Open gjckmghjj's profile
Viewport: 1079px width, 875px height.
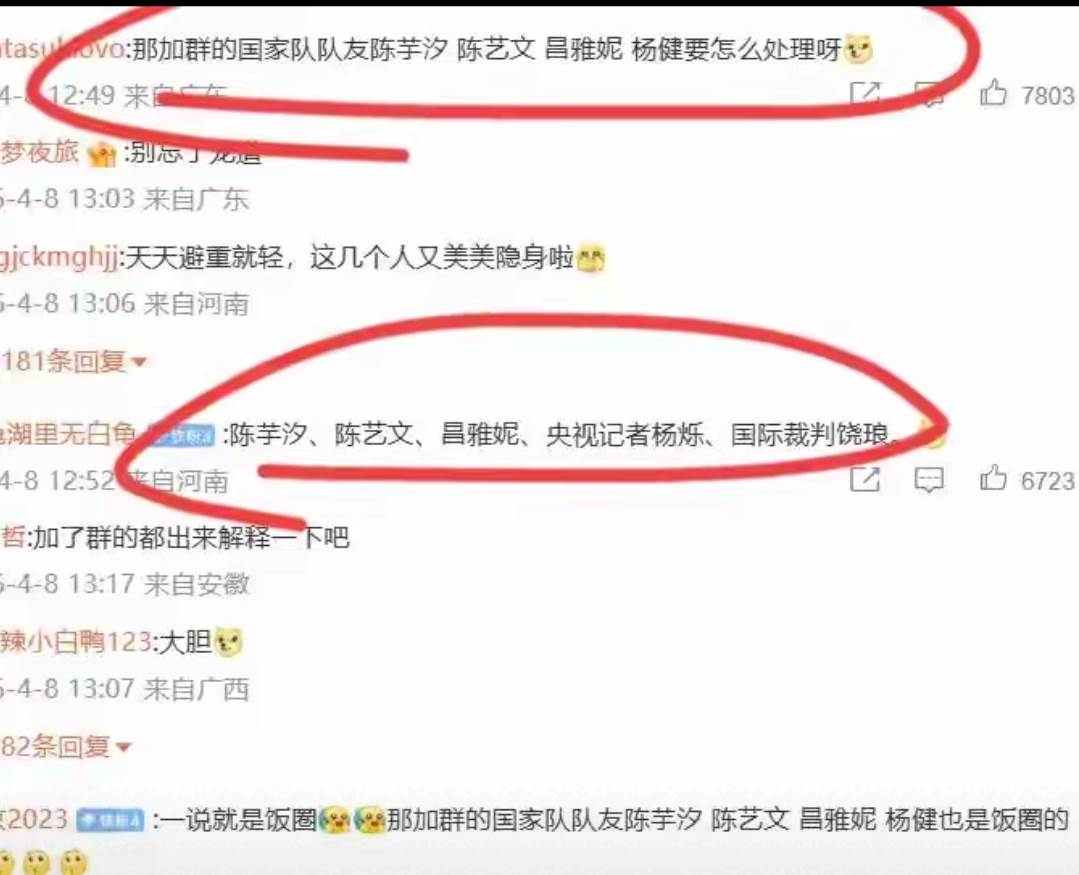pos(60,258)
